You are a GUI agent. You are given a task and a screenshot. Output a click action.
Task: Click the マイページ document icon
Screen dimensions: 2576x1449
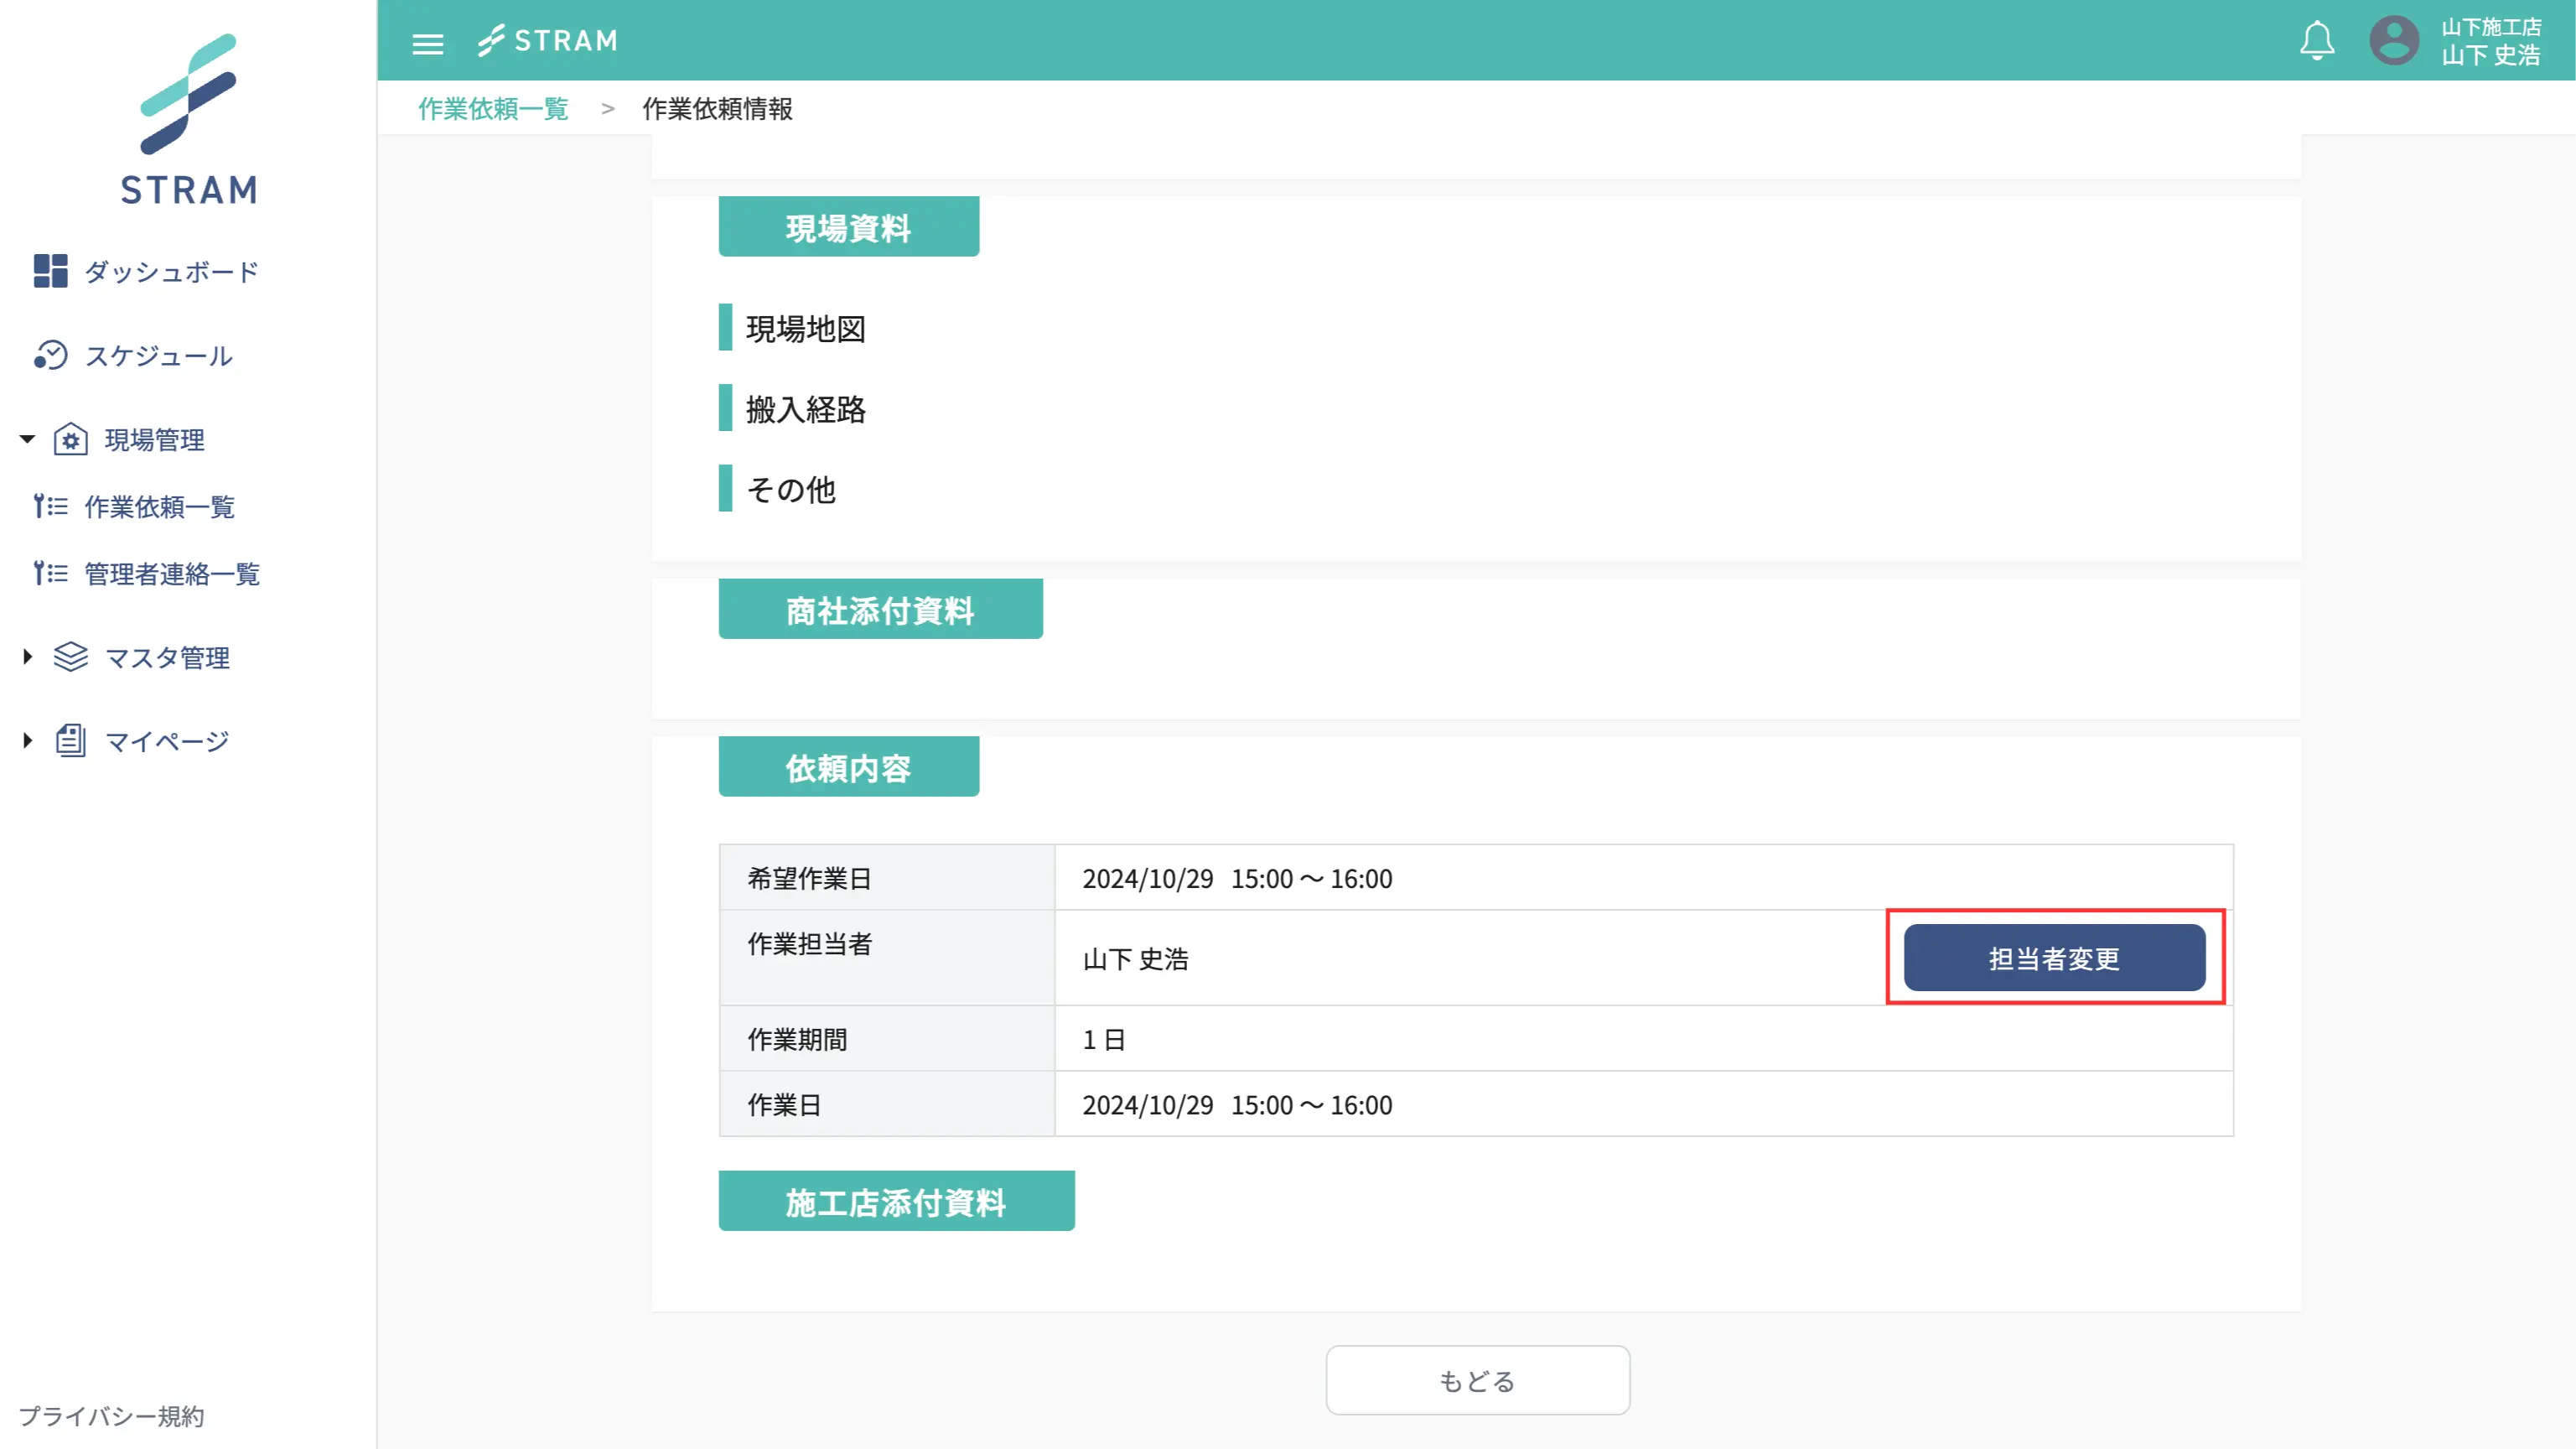click(70, 741)
